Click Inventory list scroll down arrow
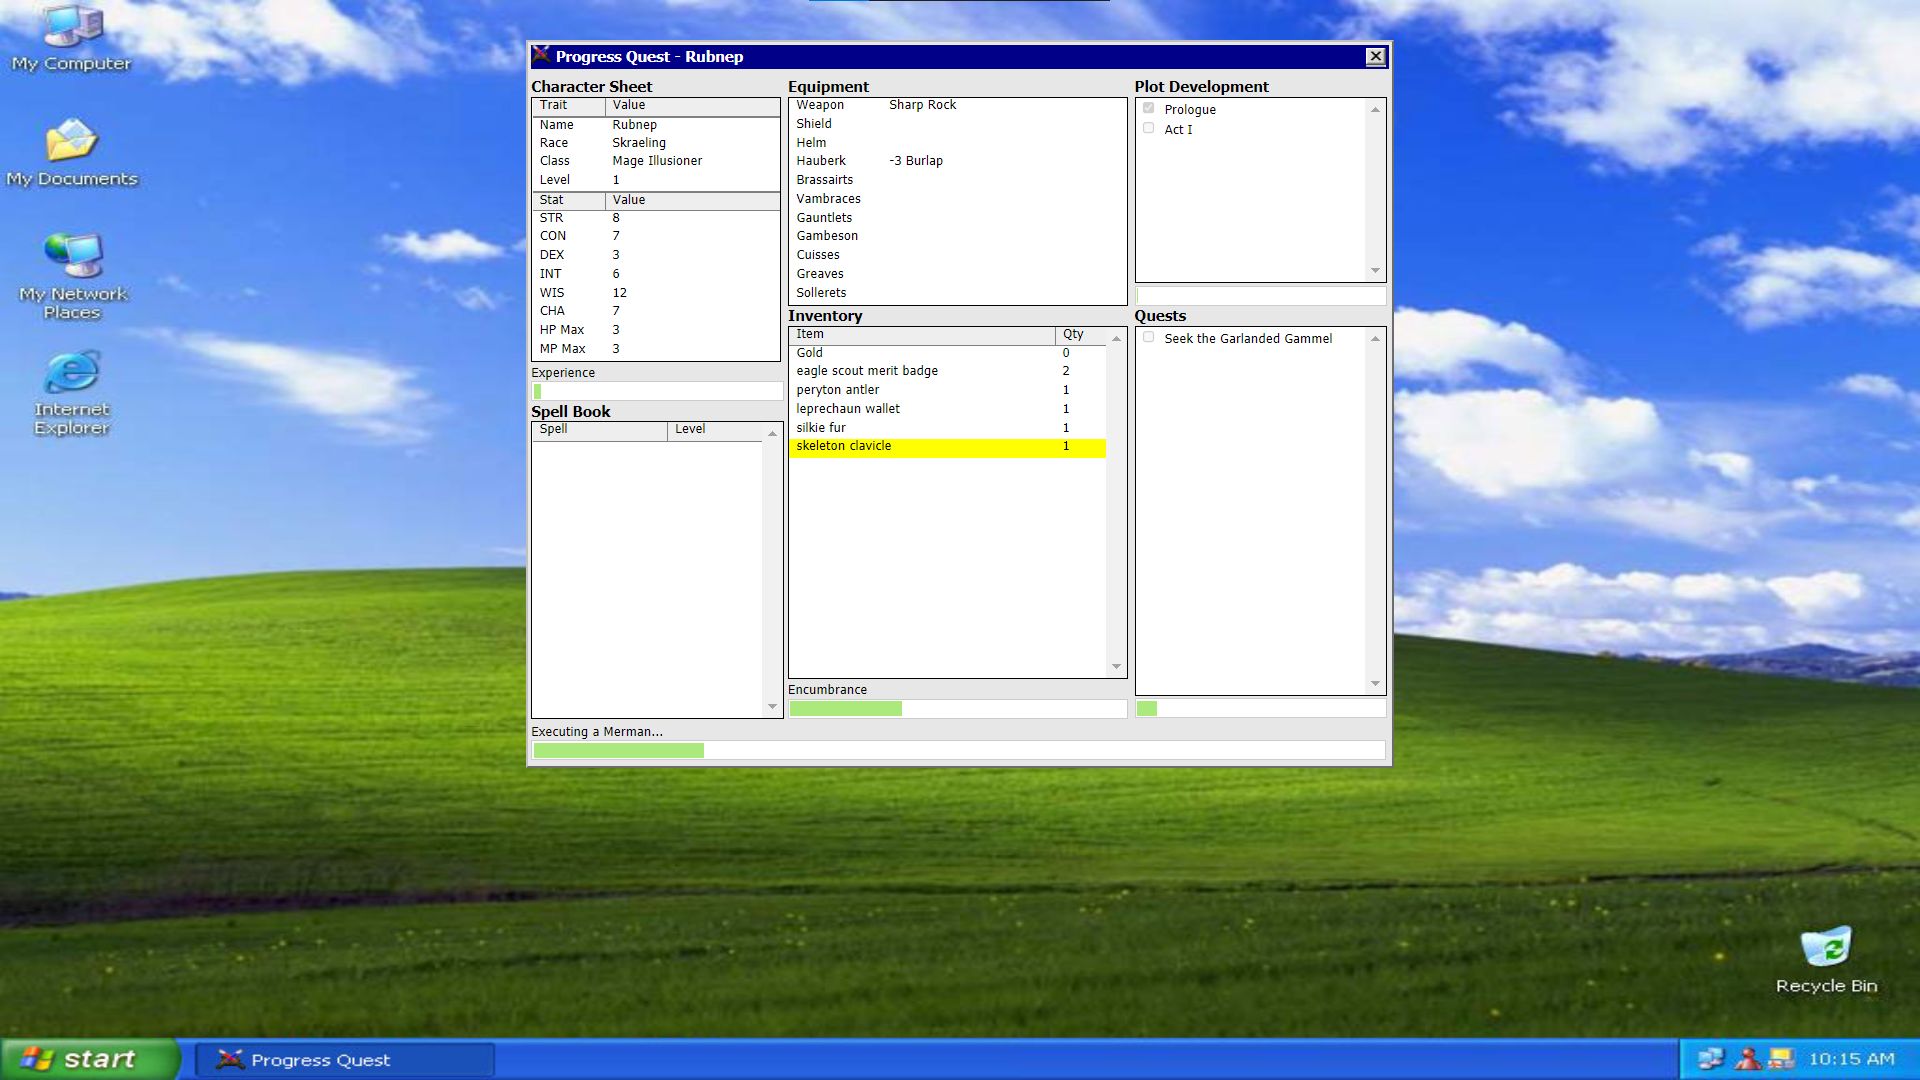This screenshot has height=1080, width=1920. point(1116,667)
